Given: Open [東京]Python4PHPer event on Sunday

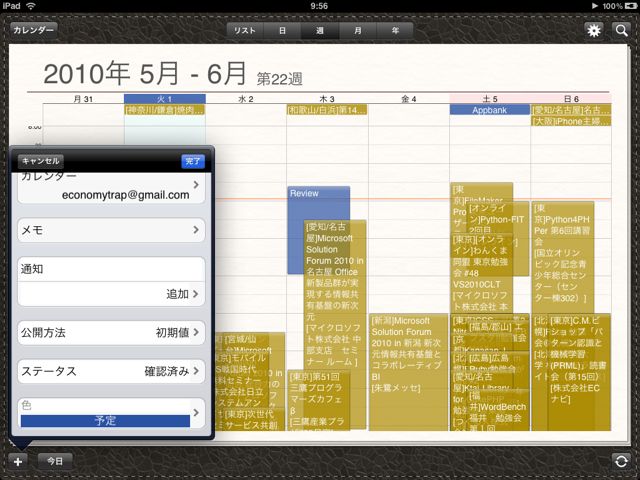Looking at the screenshot, I should point(563,257).
